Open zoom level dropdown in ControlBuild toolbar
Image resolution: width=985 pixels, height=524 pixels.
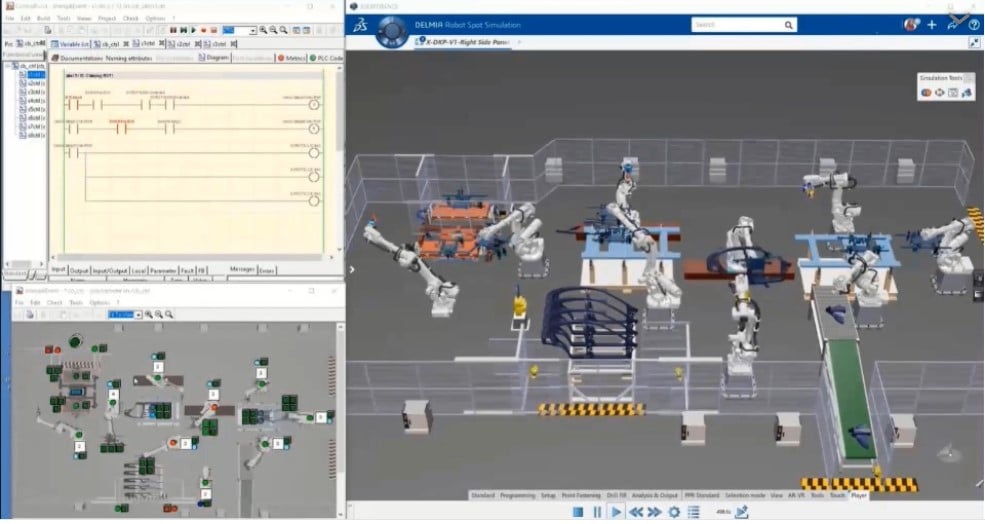(253, 30)
